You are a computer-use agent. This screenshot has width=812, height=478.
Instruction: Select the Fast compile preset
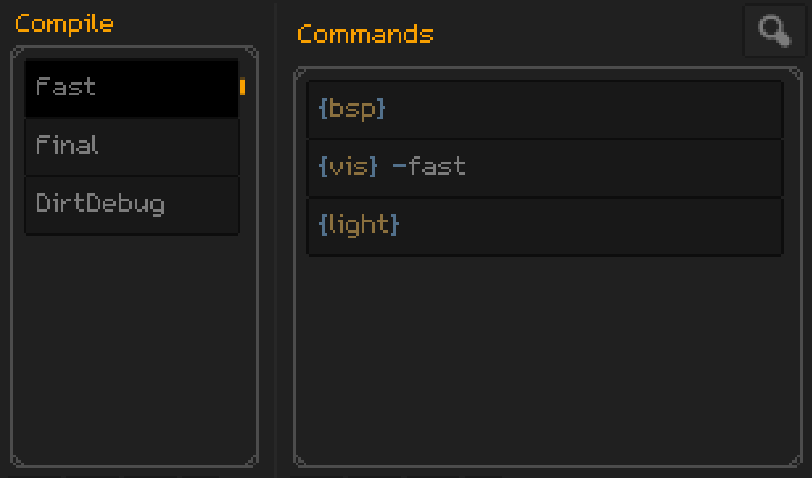pyautogui.click(x=131, y=87)
